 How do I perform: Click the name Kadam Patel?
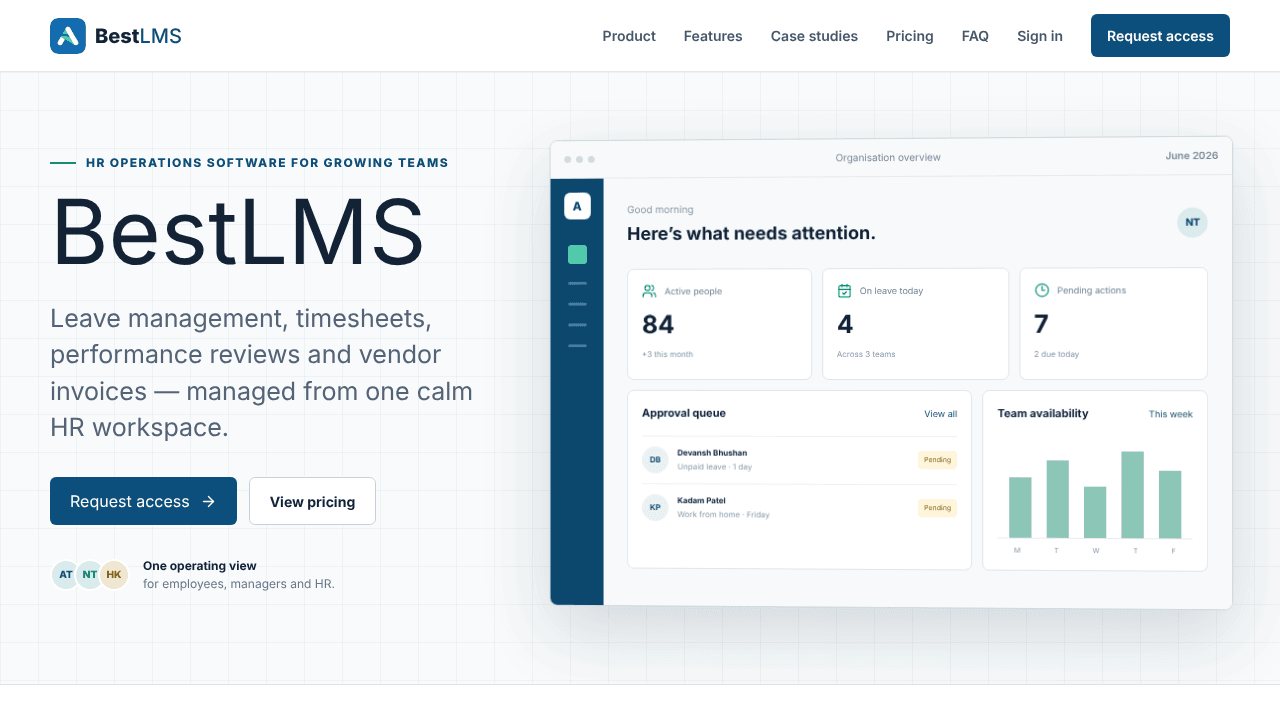[701, 500]
